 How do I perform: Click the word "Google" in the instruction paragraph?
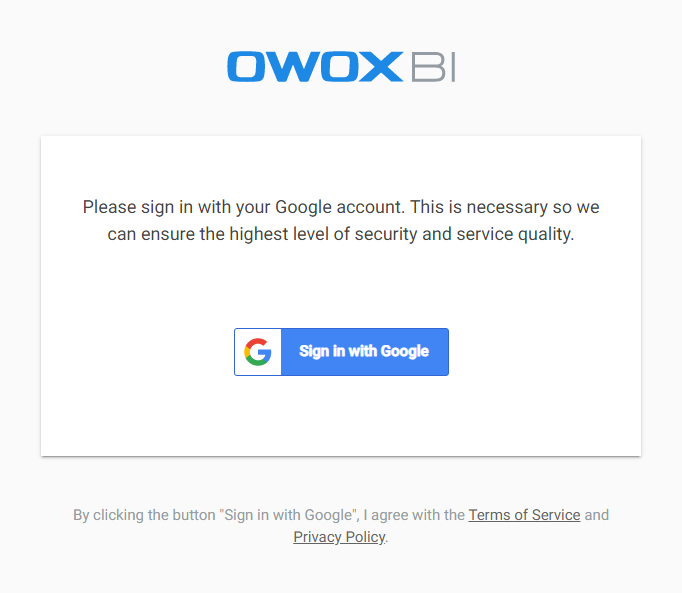coord(308,208)
